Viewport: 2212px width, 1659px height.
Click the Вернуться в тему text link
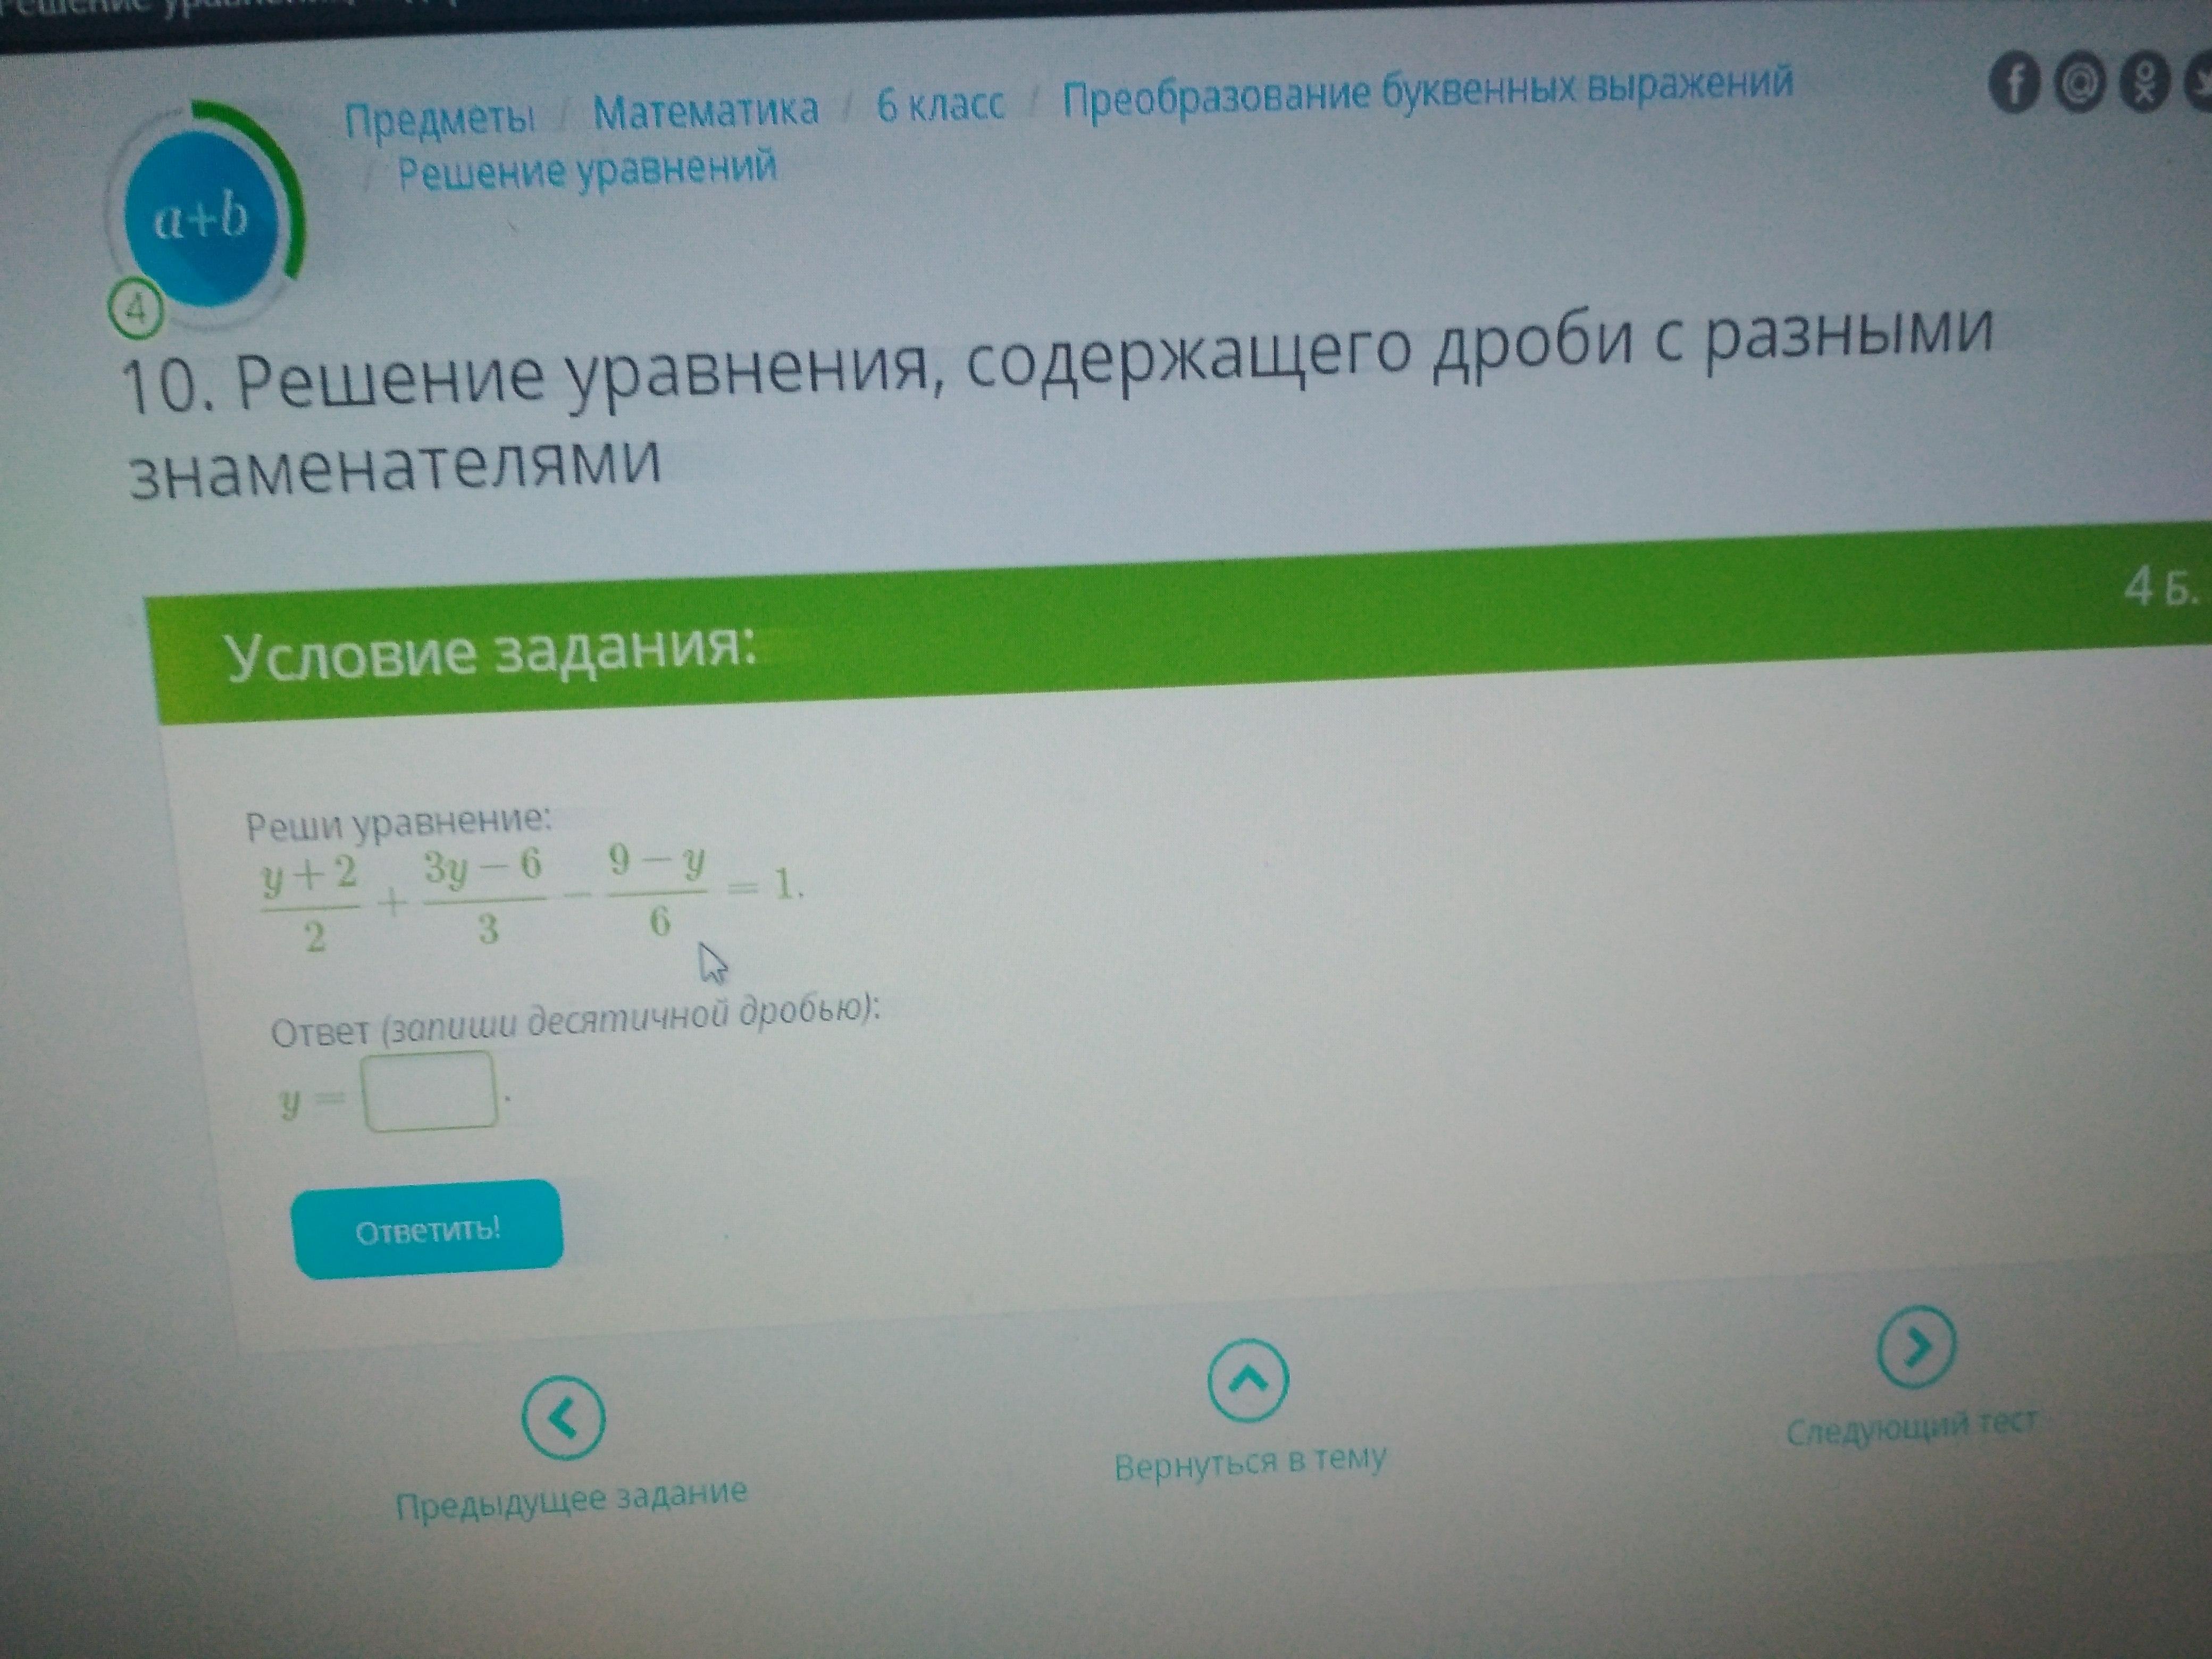coord(1250,1464)
